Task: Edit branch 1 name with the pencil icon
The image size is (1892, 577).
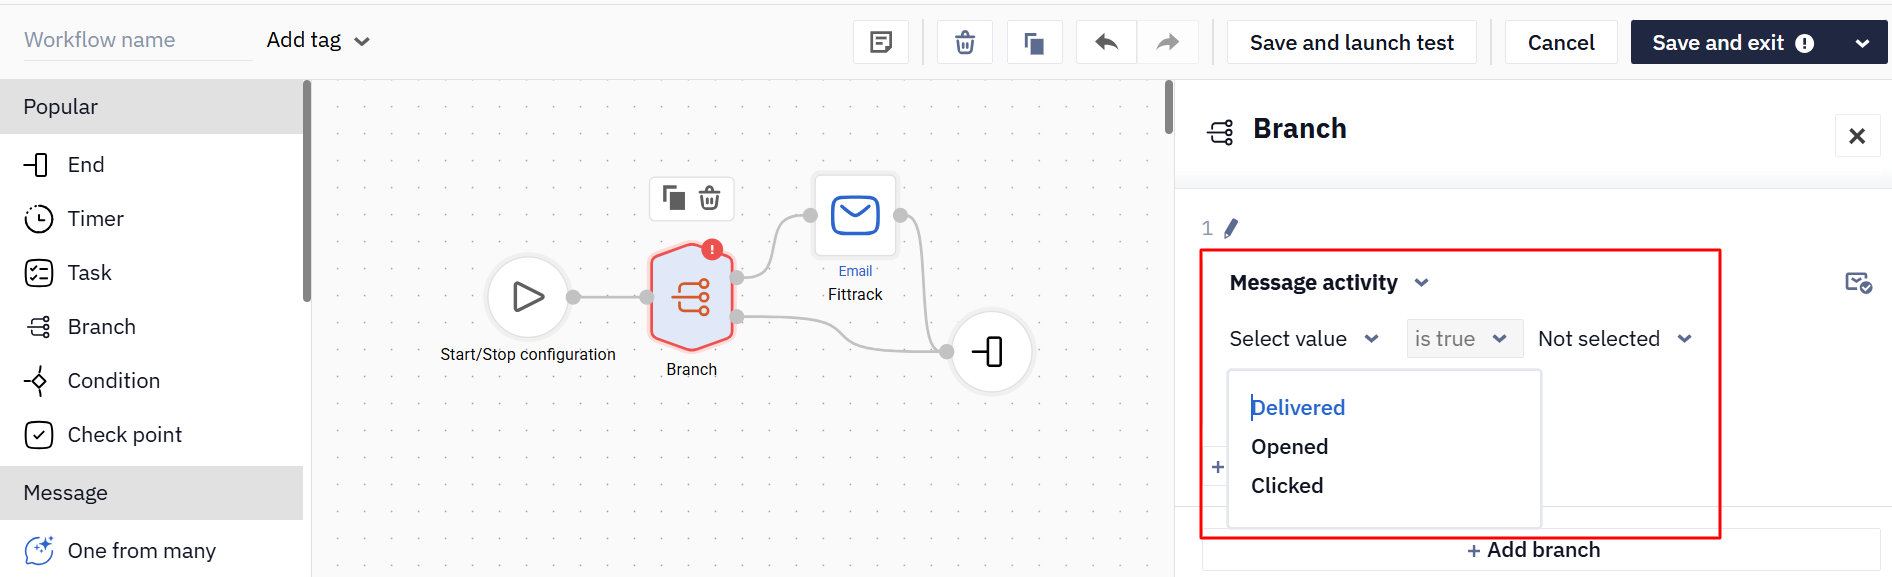Action: tap(1231, 228)
